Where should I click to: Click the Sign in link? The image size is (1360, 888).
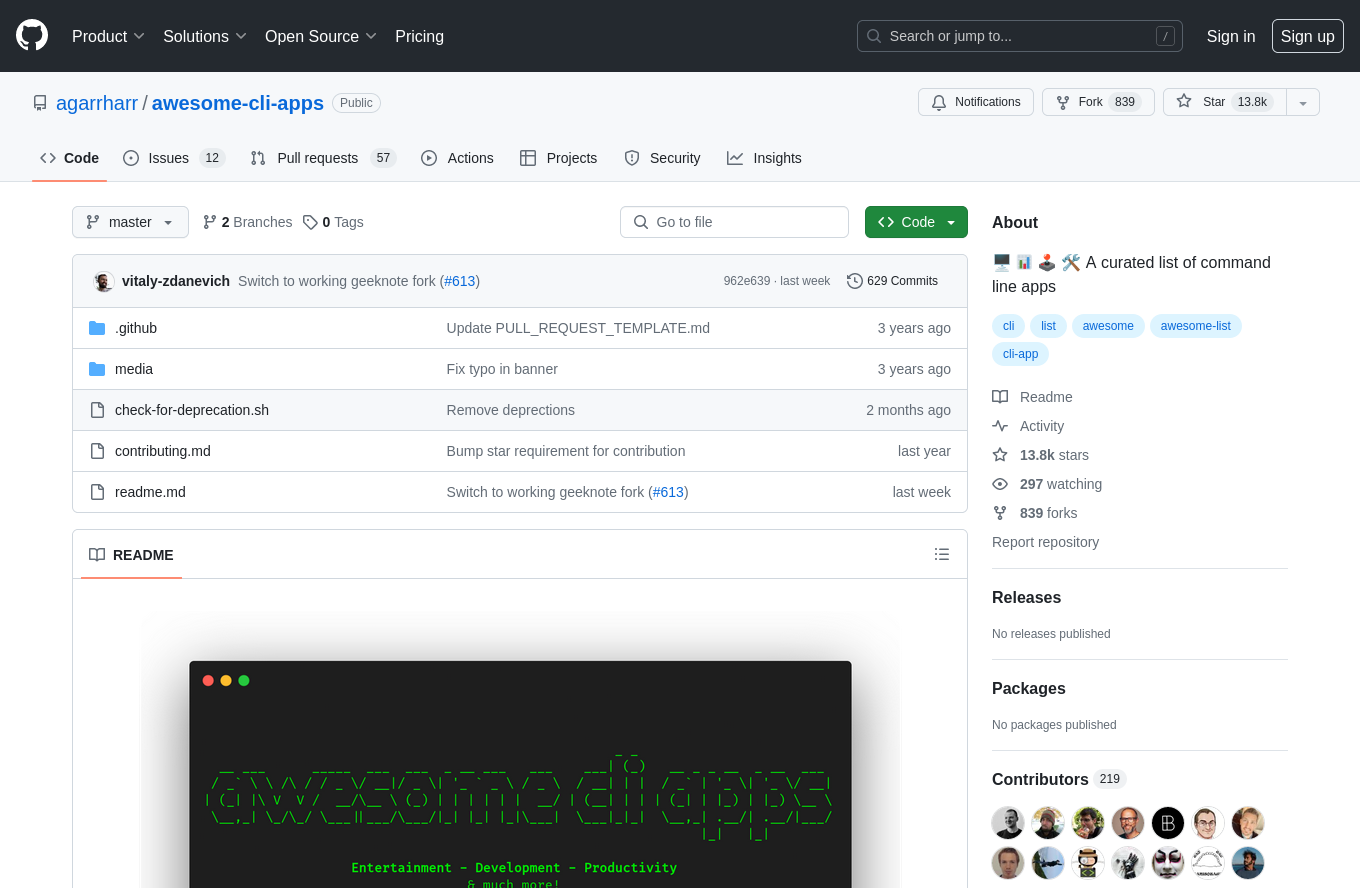1231,36
